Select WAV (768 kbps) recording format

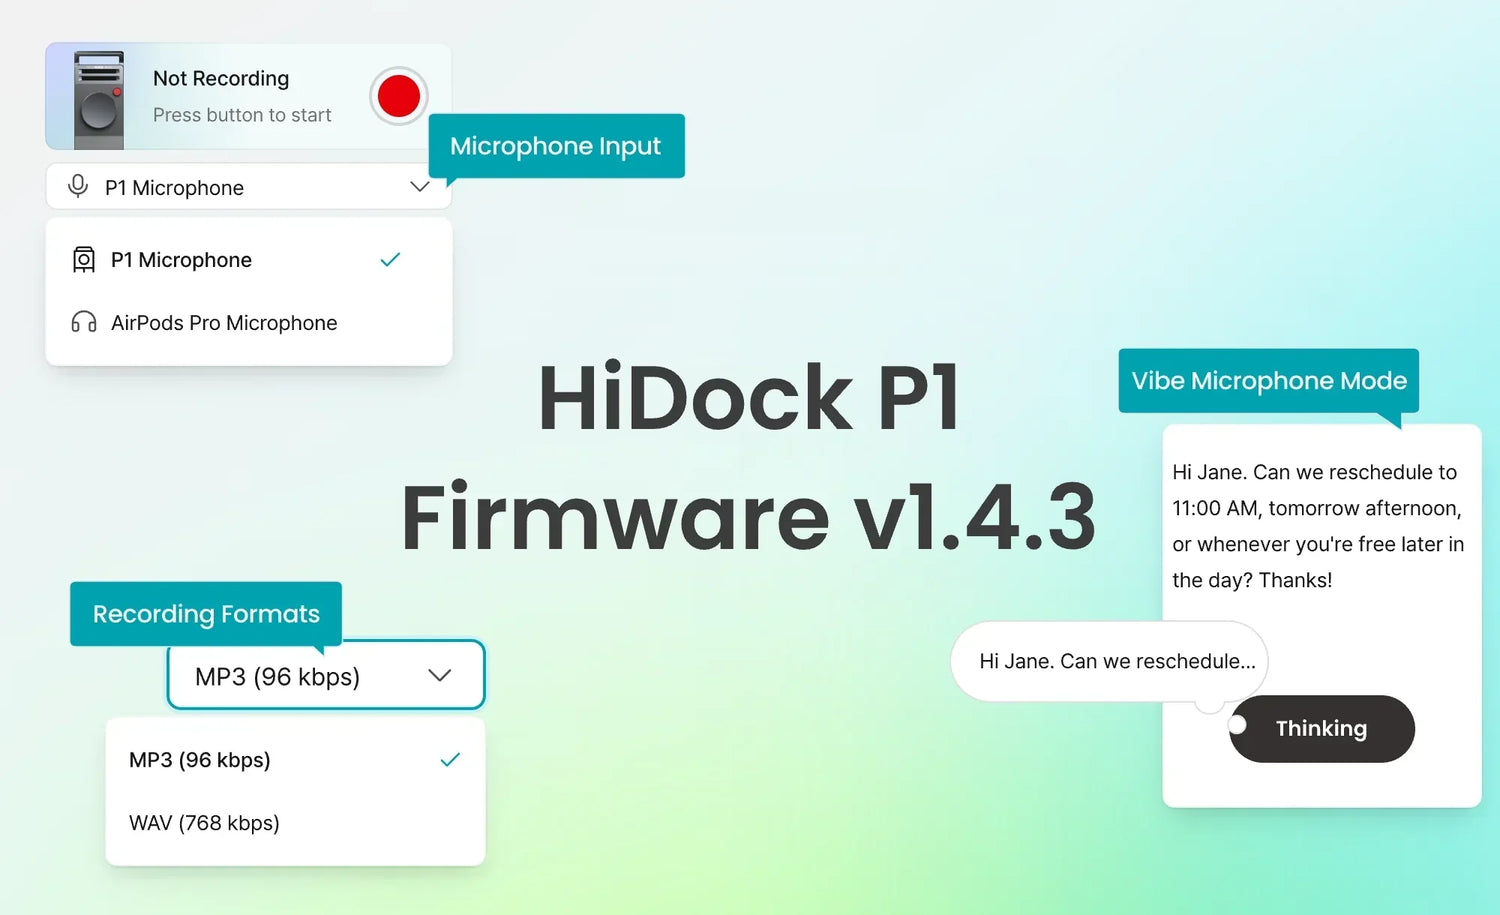295,823
